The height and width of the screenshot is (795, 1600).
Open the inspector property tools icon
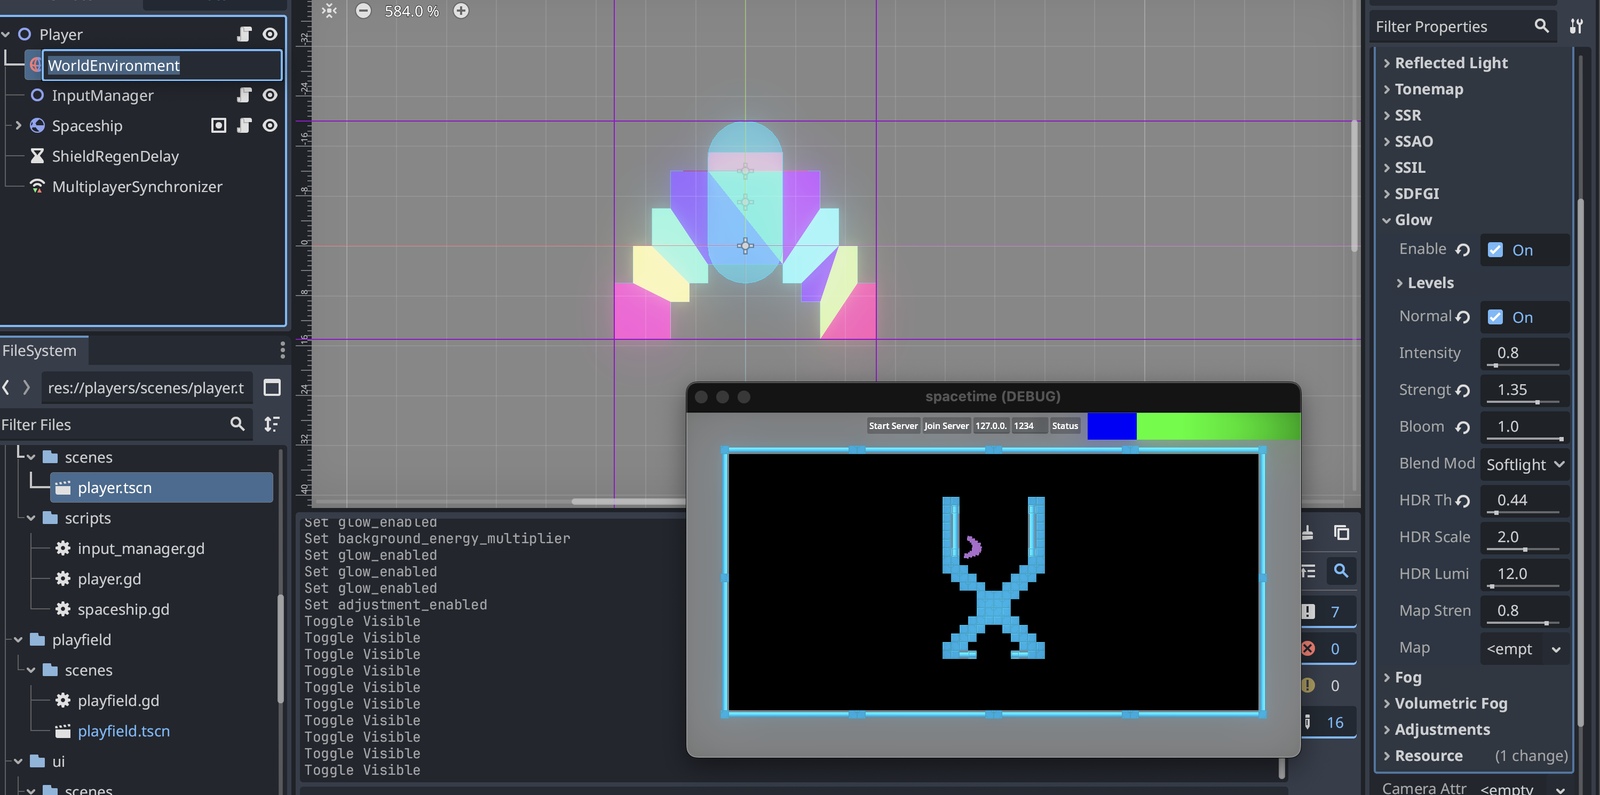[x=1576, y=27]
